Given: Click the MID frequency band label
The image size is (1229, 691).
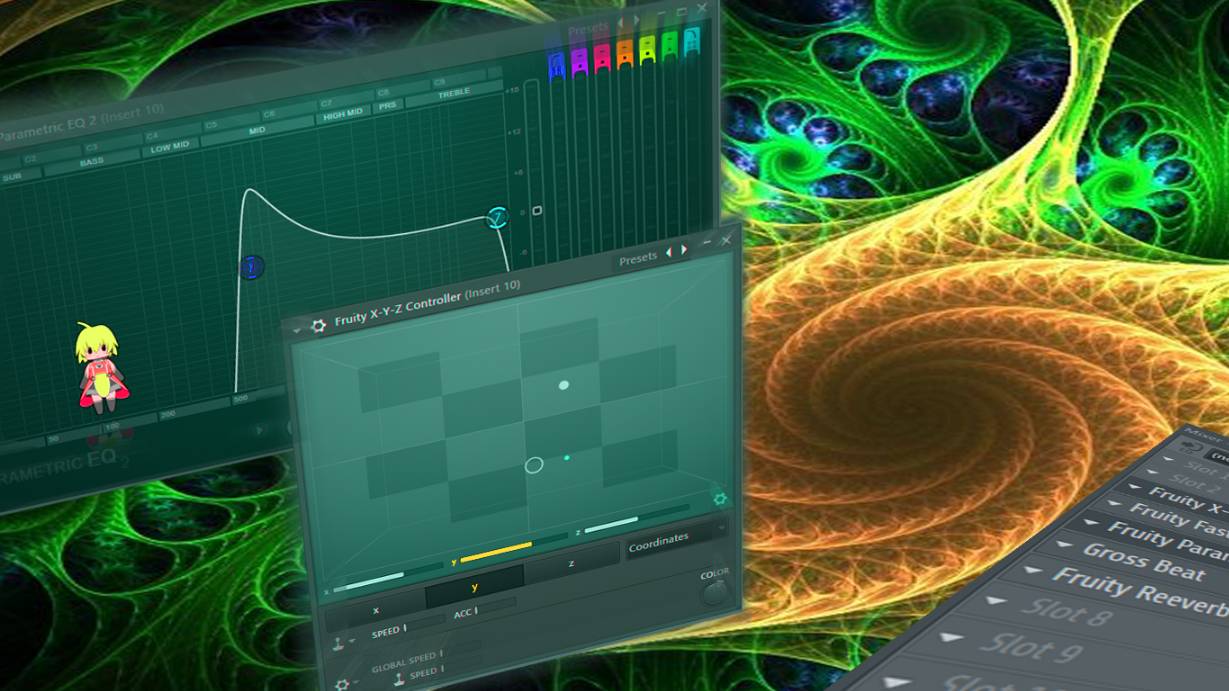Looking at the screenshot, I should pyautogui.click(x=257, y=131).
